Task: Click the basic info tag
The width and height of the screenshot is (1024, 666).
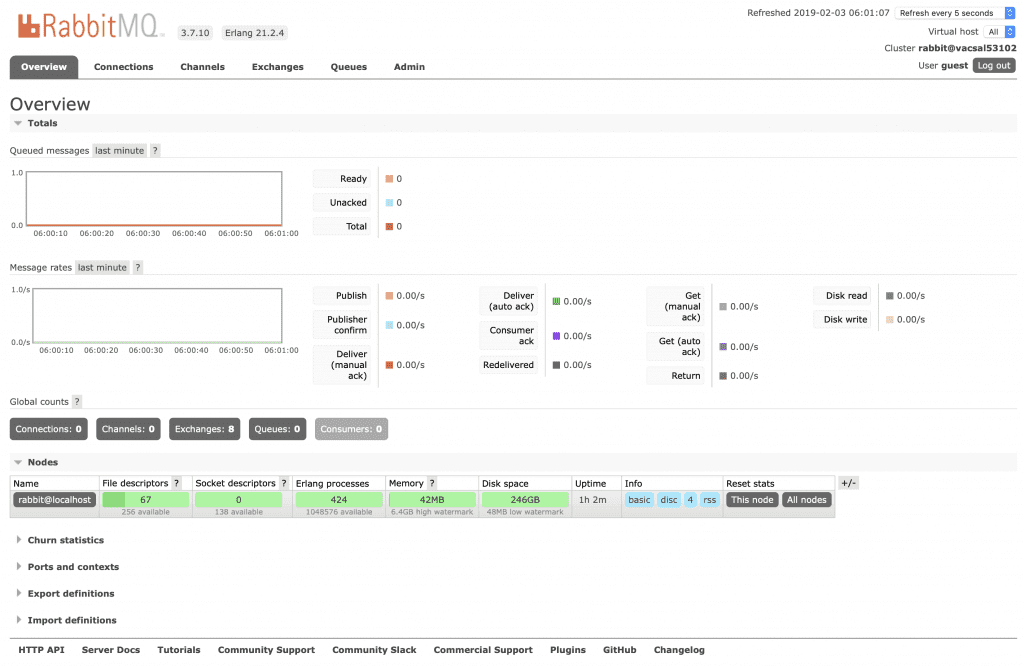Action: [639, 500]
